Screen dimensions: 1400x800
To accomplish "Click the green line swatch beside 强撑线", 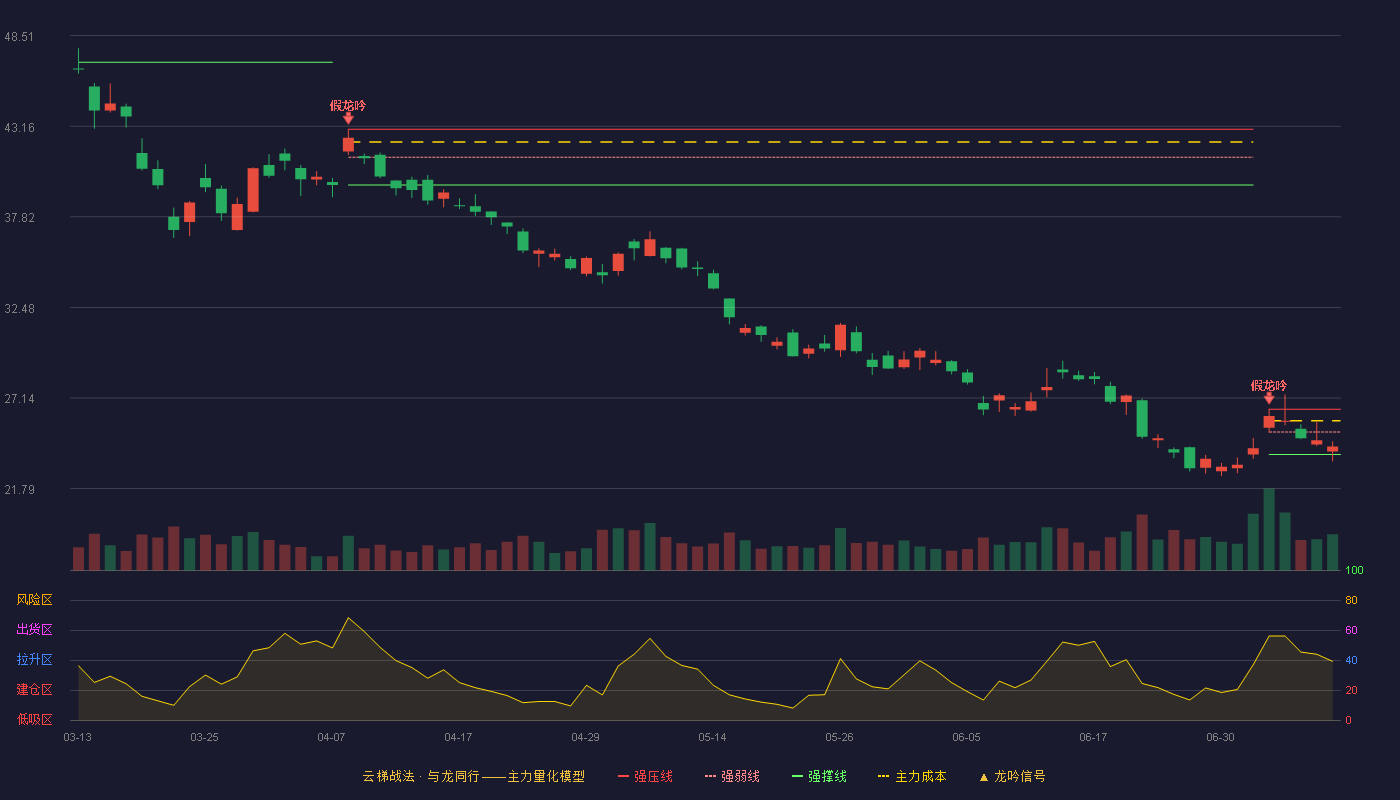I will [x=798, y=776].
